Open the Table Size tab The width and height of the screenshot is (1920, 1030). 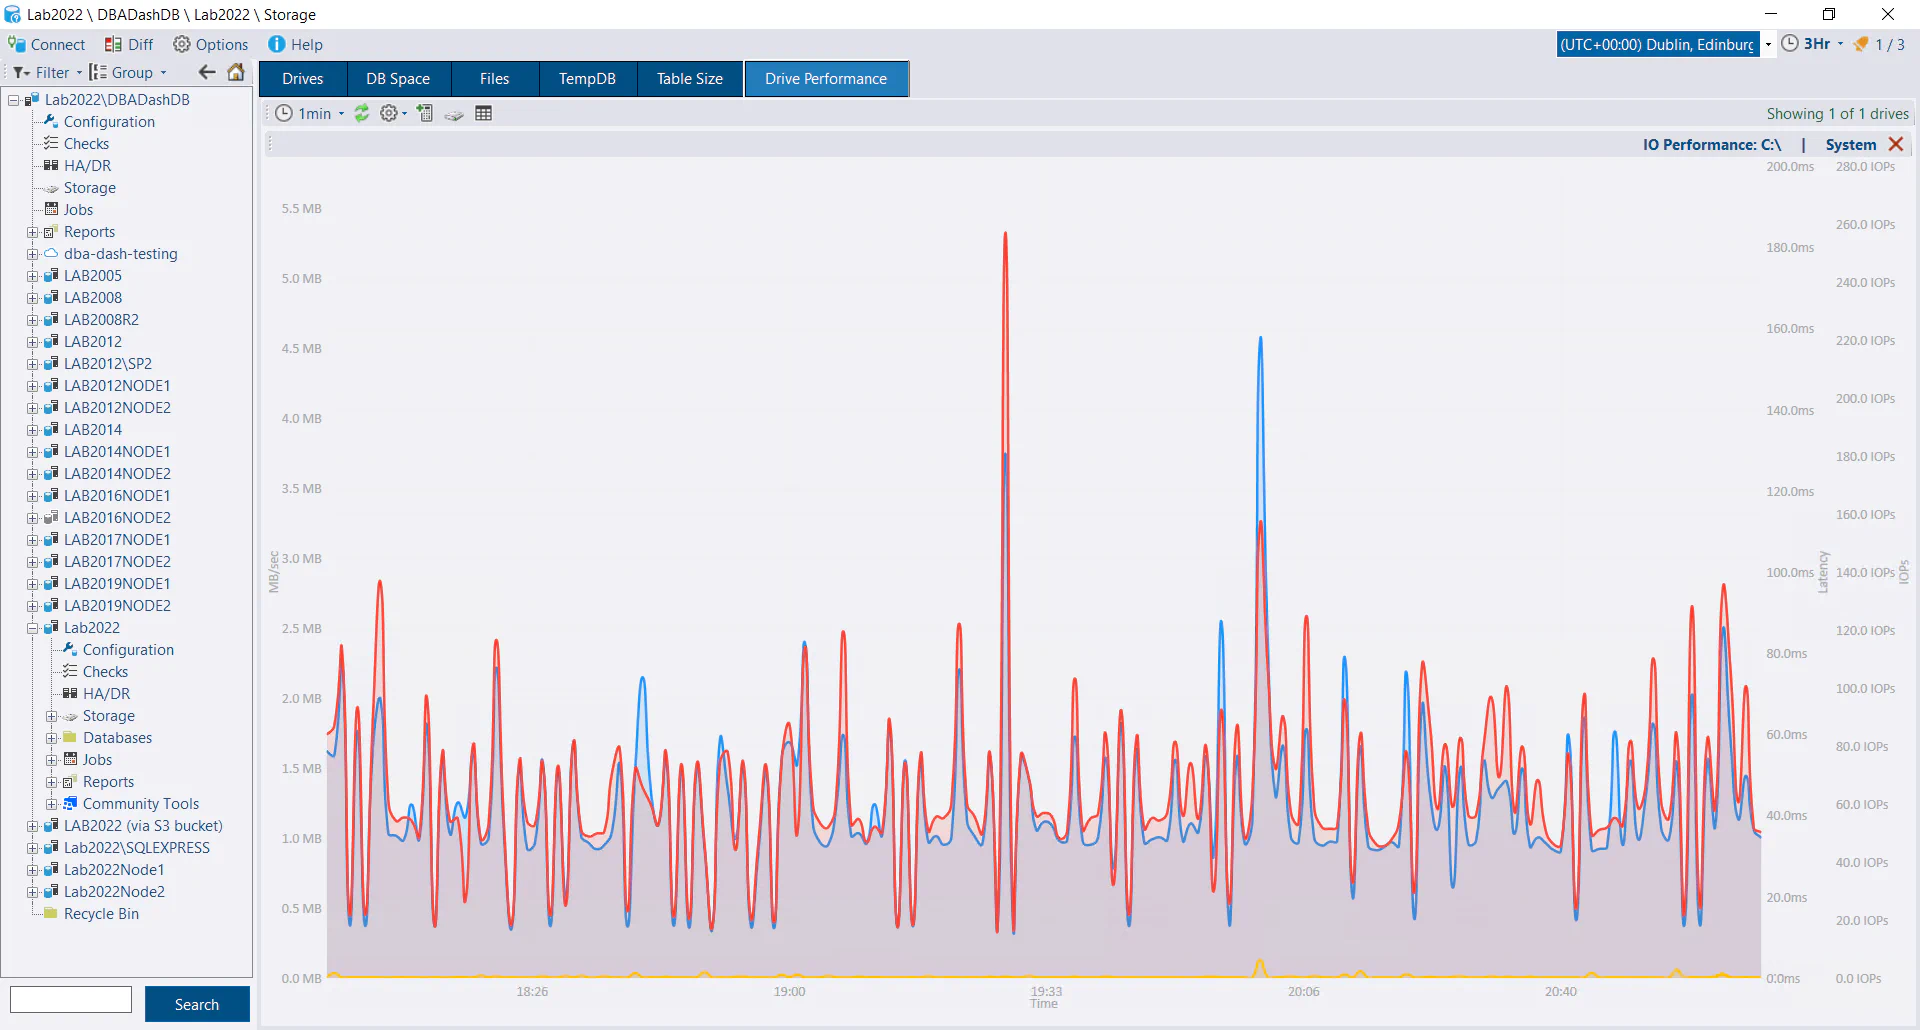point(689,79)
